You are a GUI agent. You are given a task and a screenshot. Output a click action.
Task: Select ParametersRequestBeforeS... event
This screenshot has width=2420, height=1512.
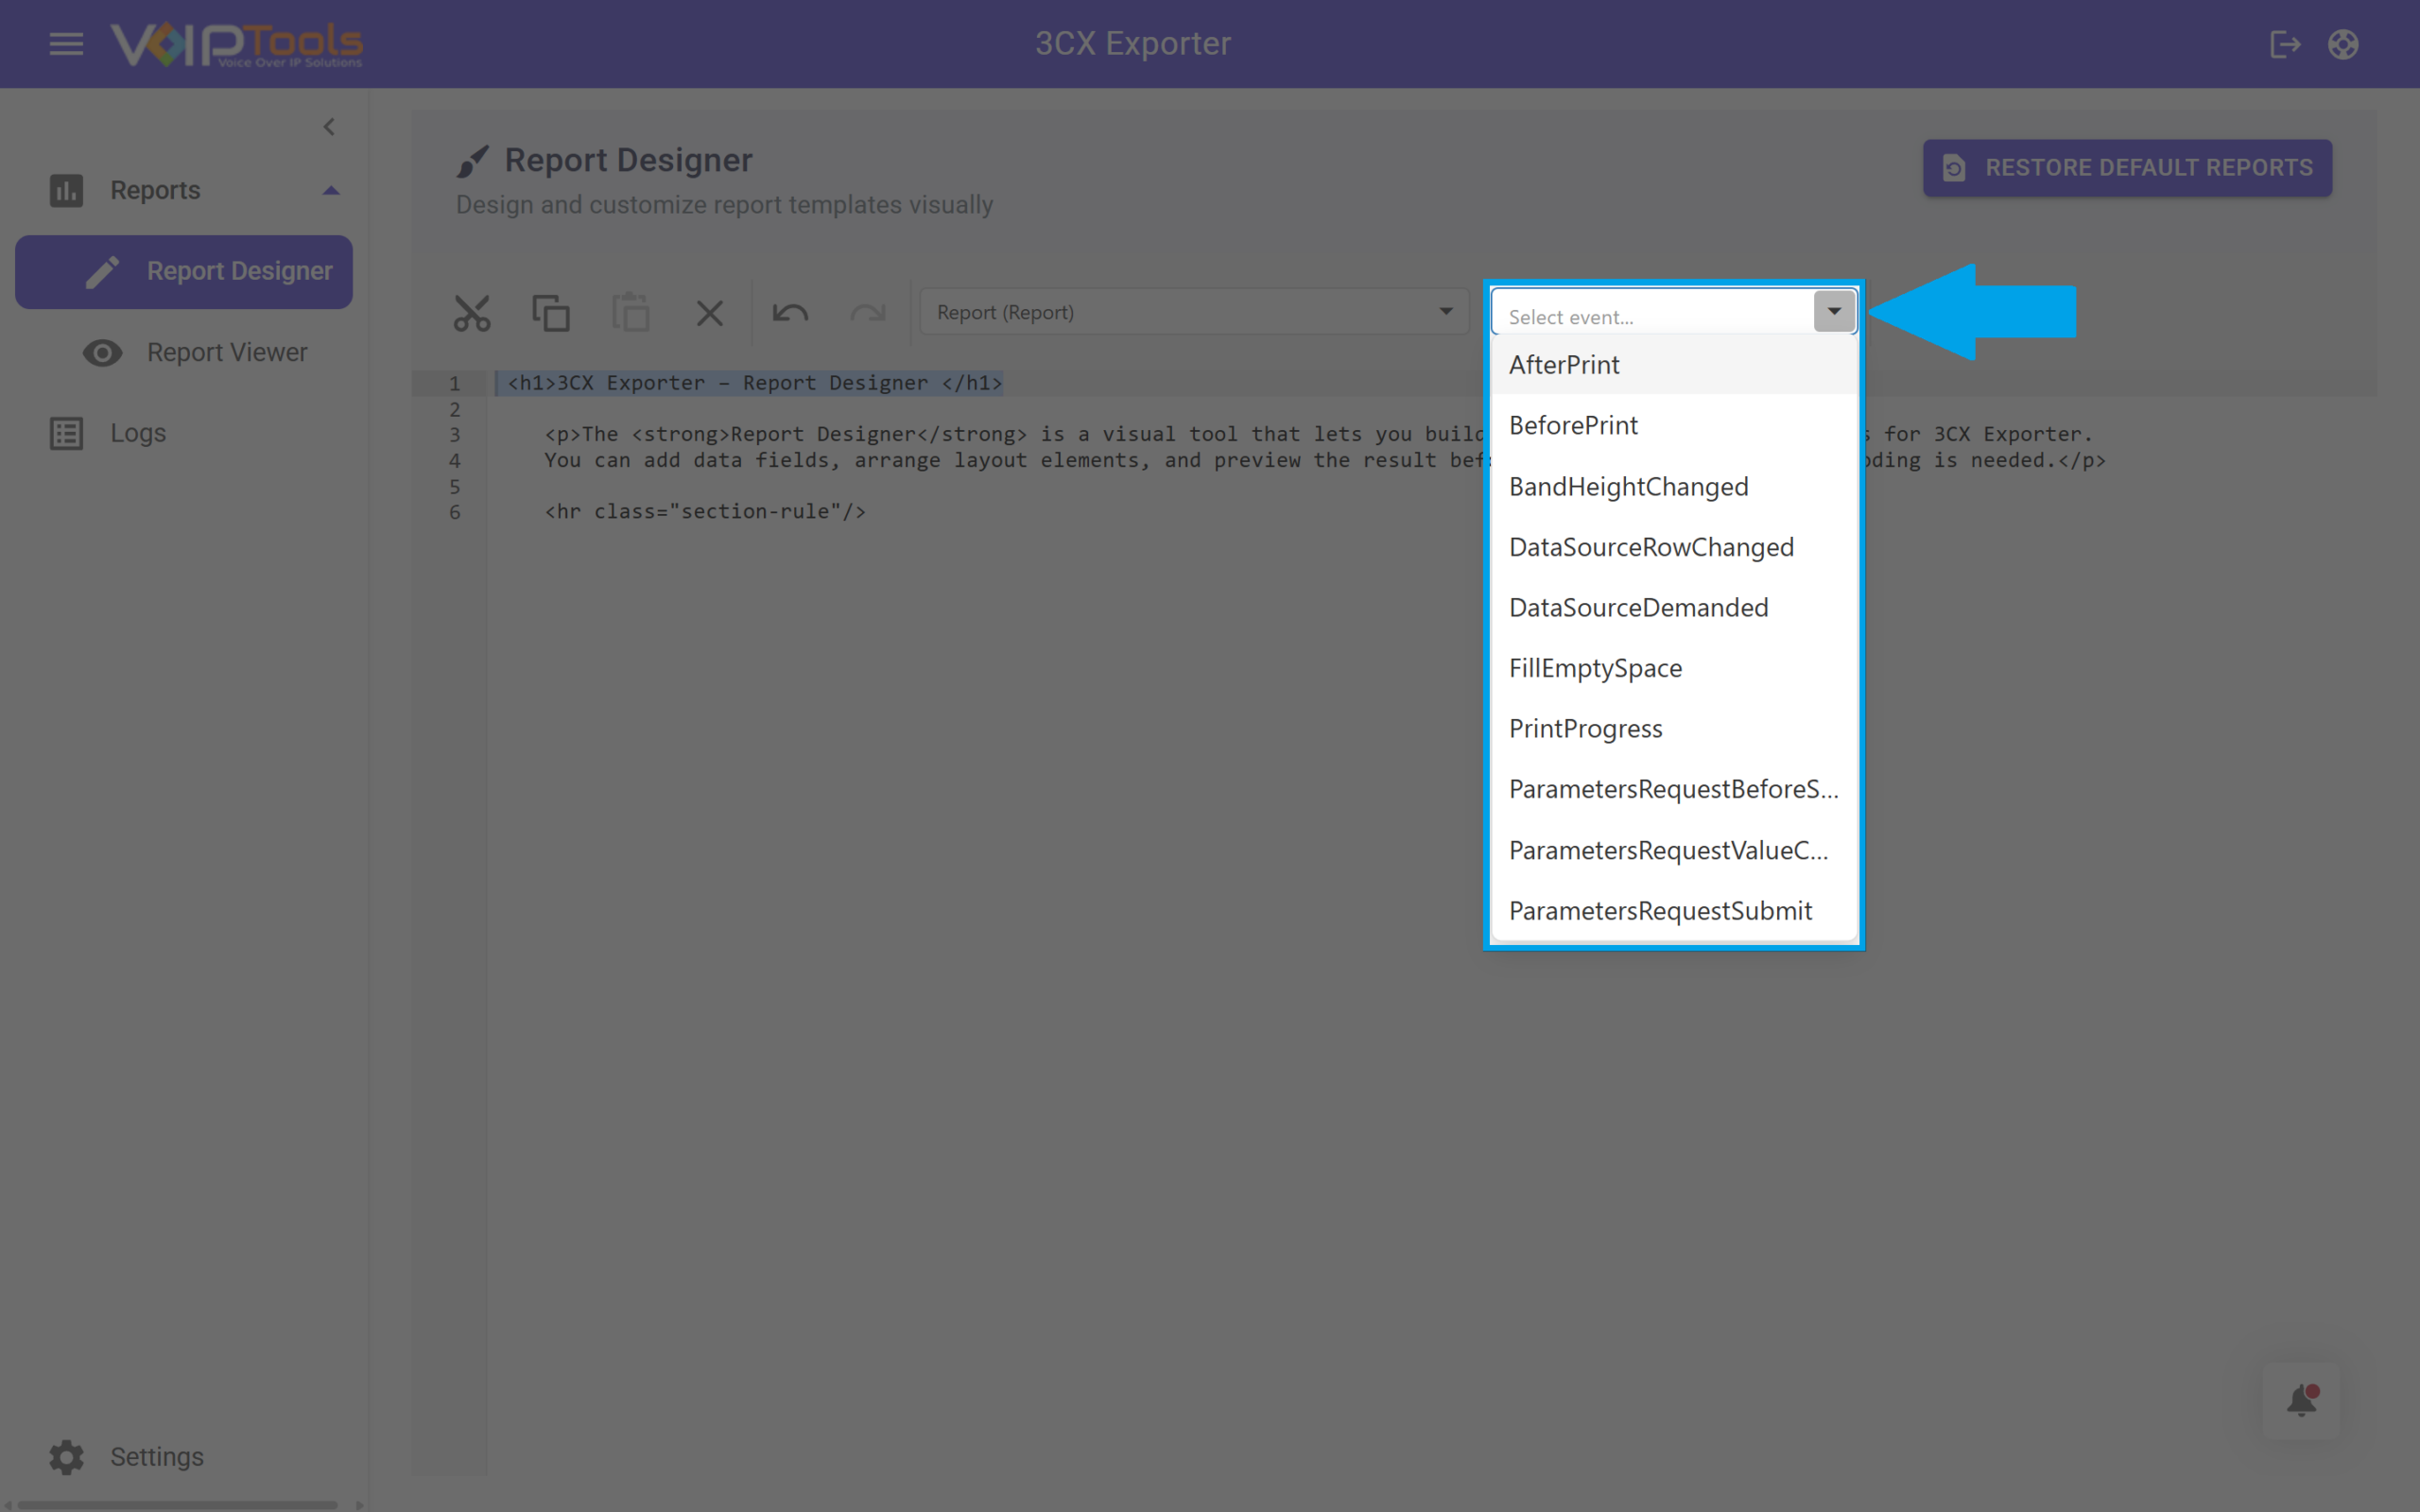click(1674, 789)
